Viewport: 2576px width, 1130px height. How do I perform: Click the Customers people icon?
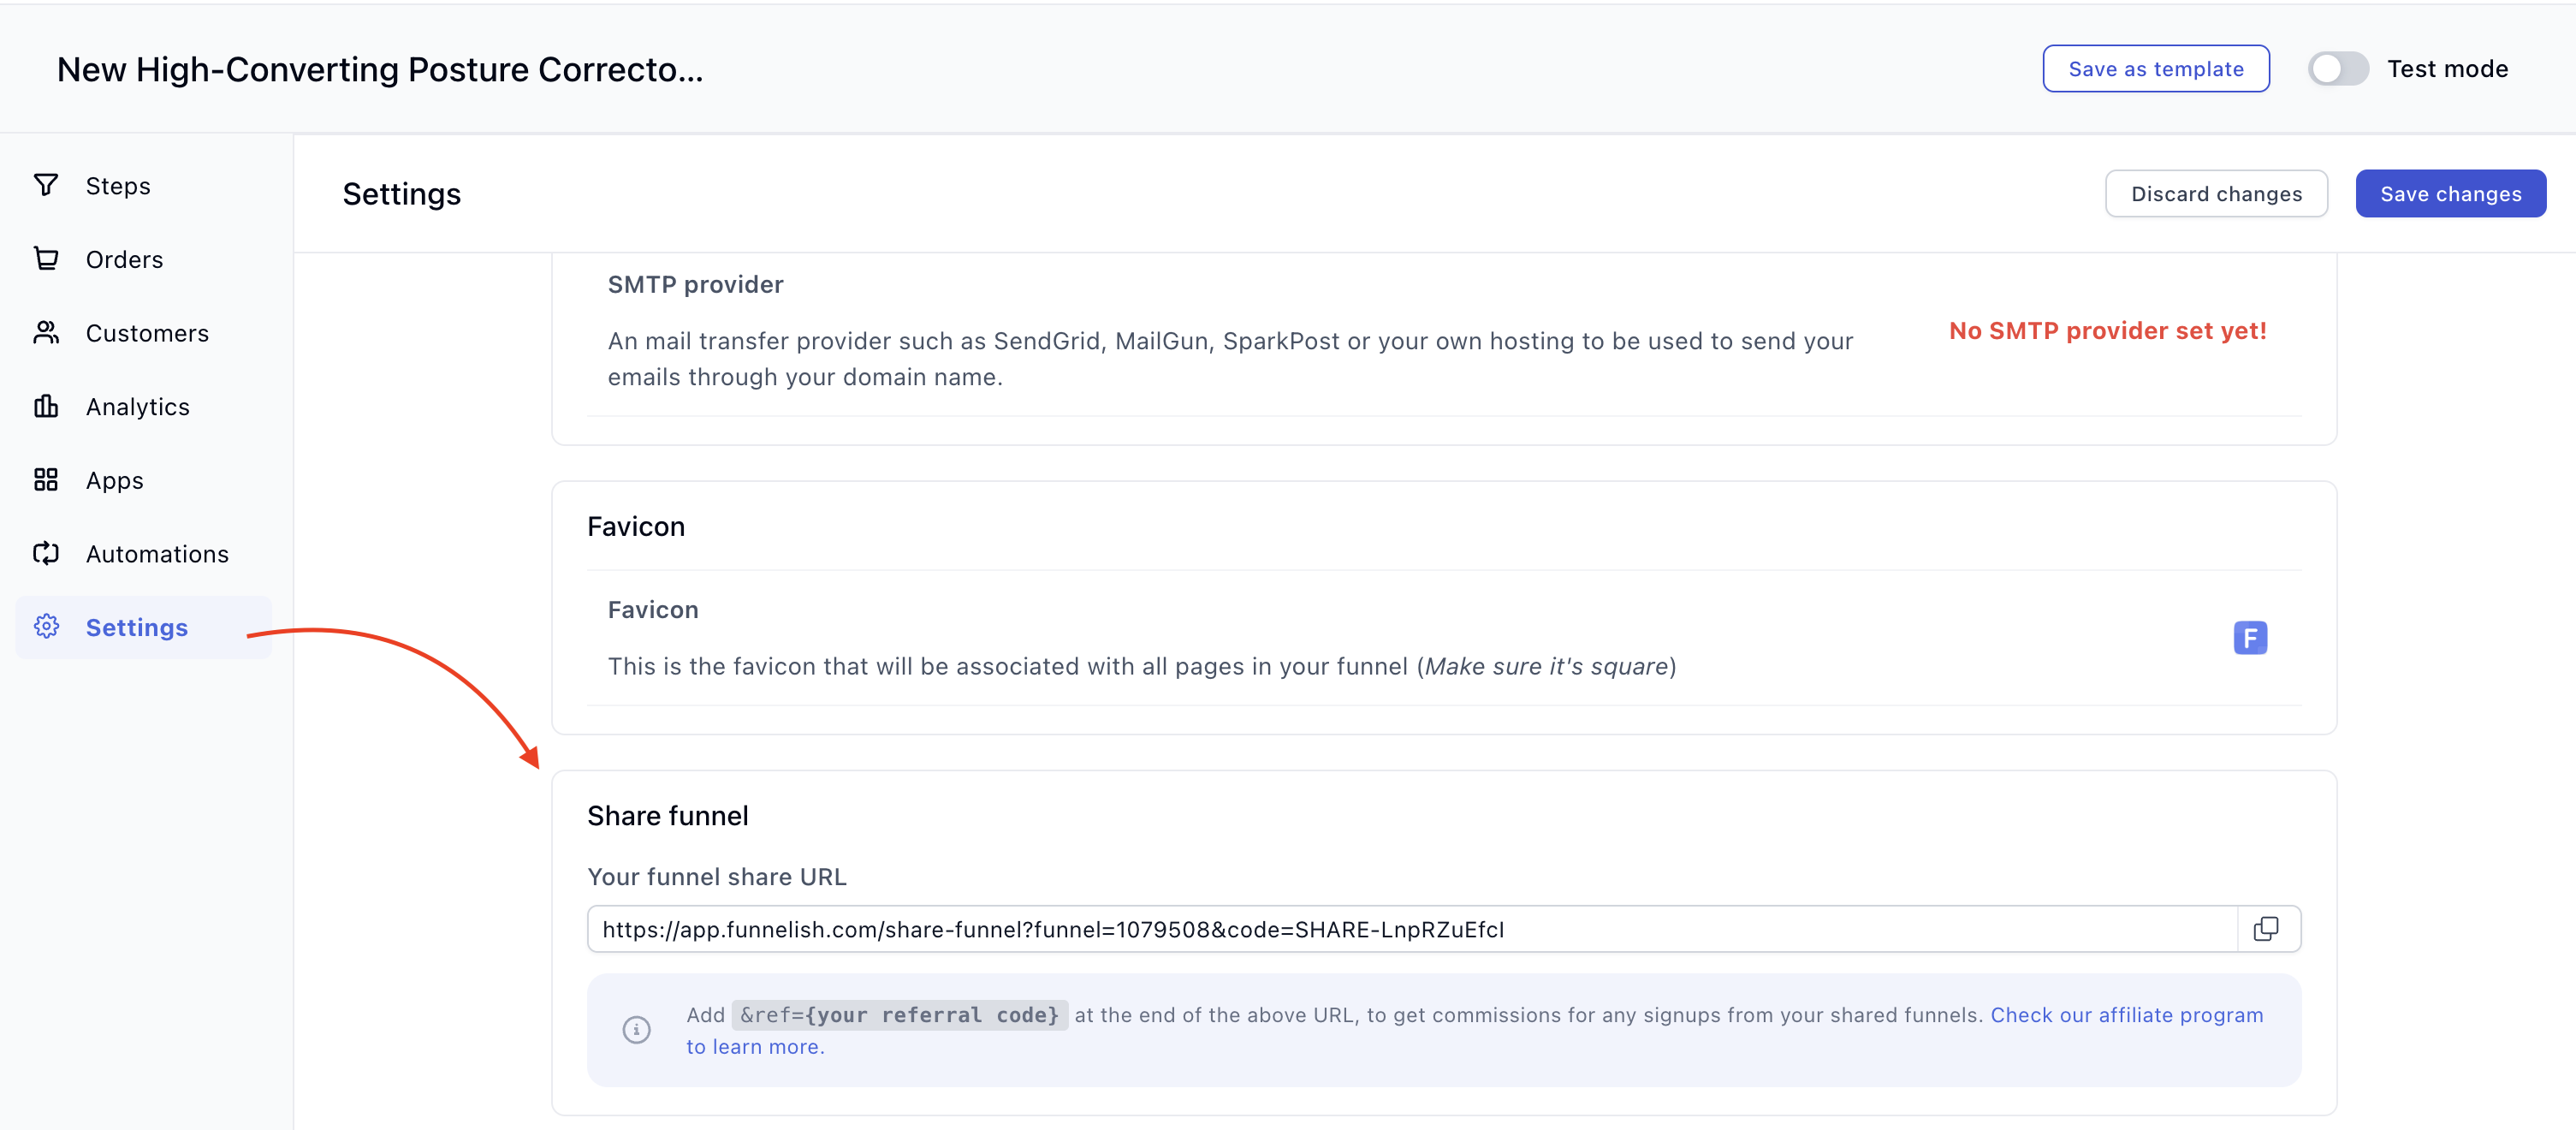coord(46,332)
